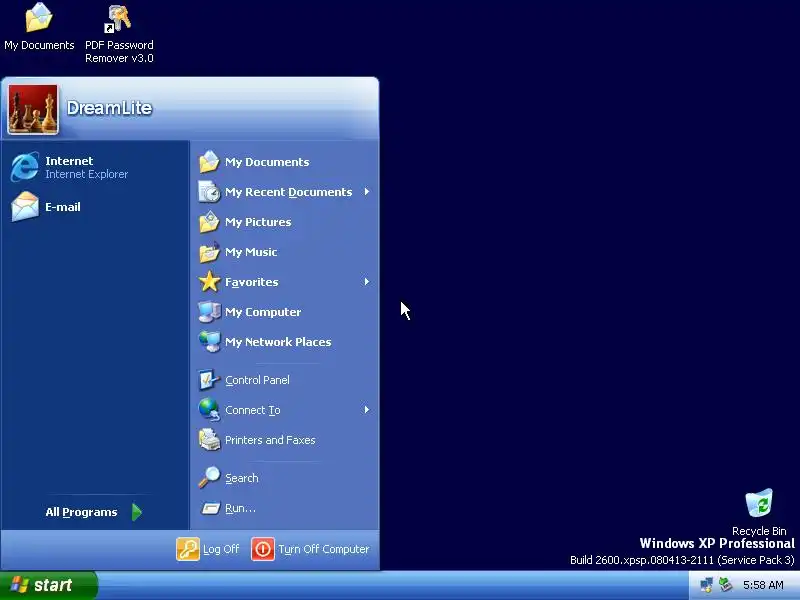Click the My Recent Documents icon

click(x=209, y=192)
